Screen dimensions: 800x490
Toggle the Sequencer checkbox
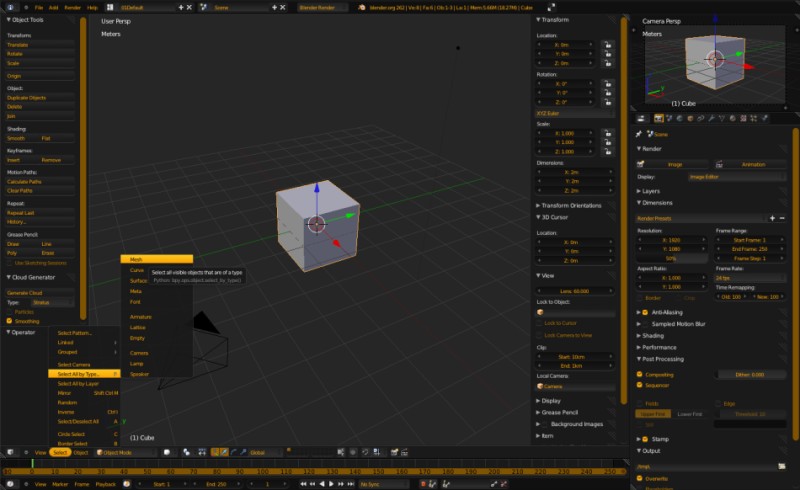click(639, 385)
